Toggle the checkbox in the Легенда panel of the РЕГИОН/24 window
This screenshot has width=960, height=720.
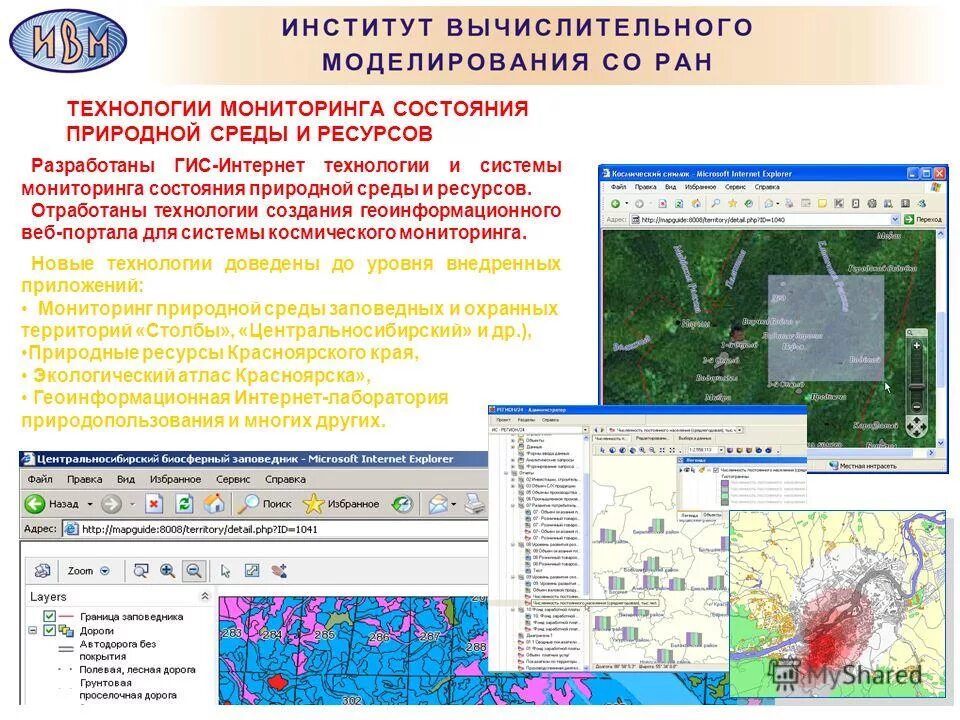click(716, 470)
